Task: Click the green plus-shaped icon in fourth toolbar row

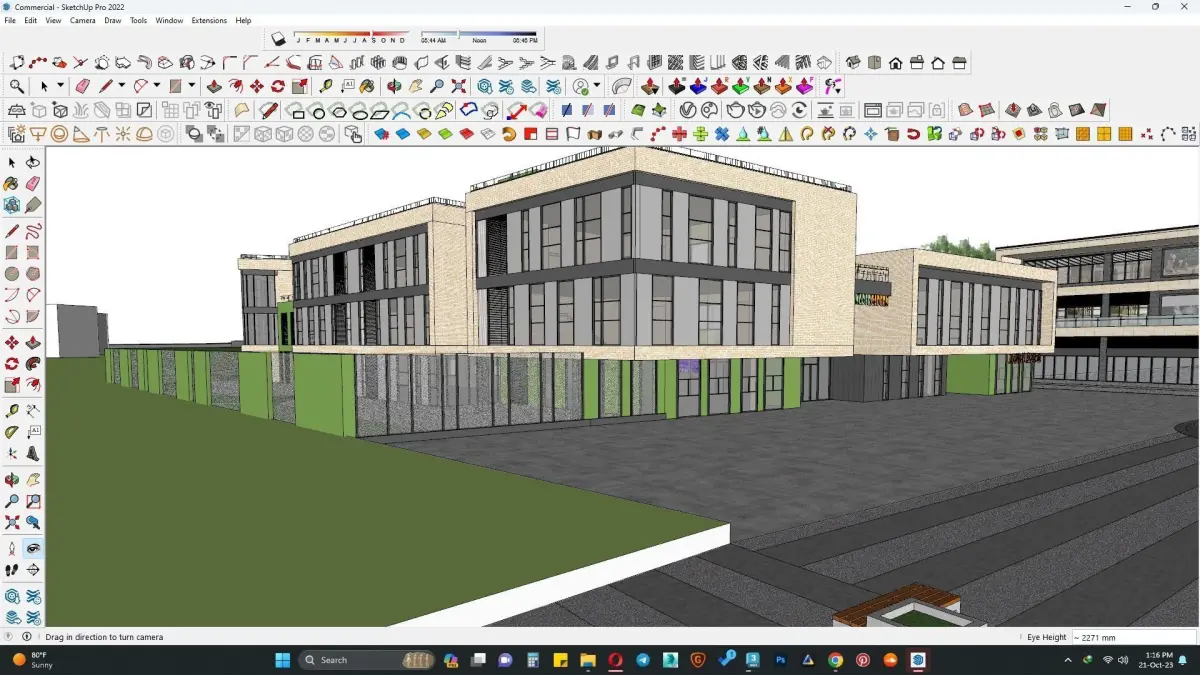Action: (x=700, y=133)
